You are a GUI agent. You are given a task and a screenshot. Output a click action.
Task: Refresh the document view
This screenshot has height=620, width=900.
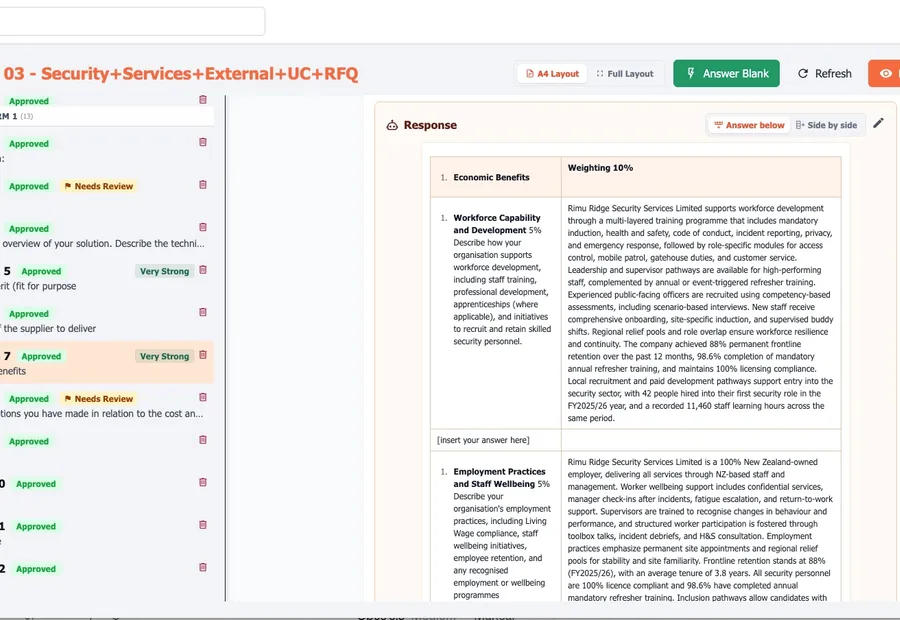pyautogui.click(x=825, y=73)
